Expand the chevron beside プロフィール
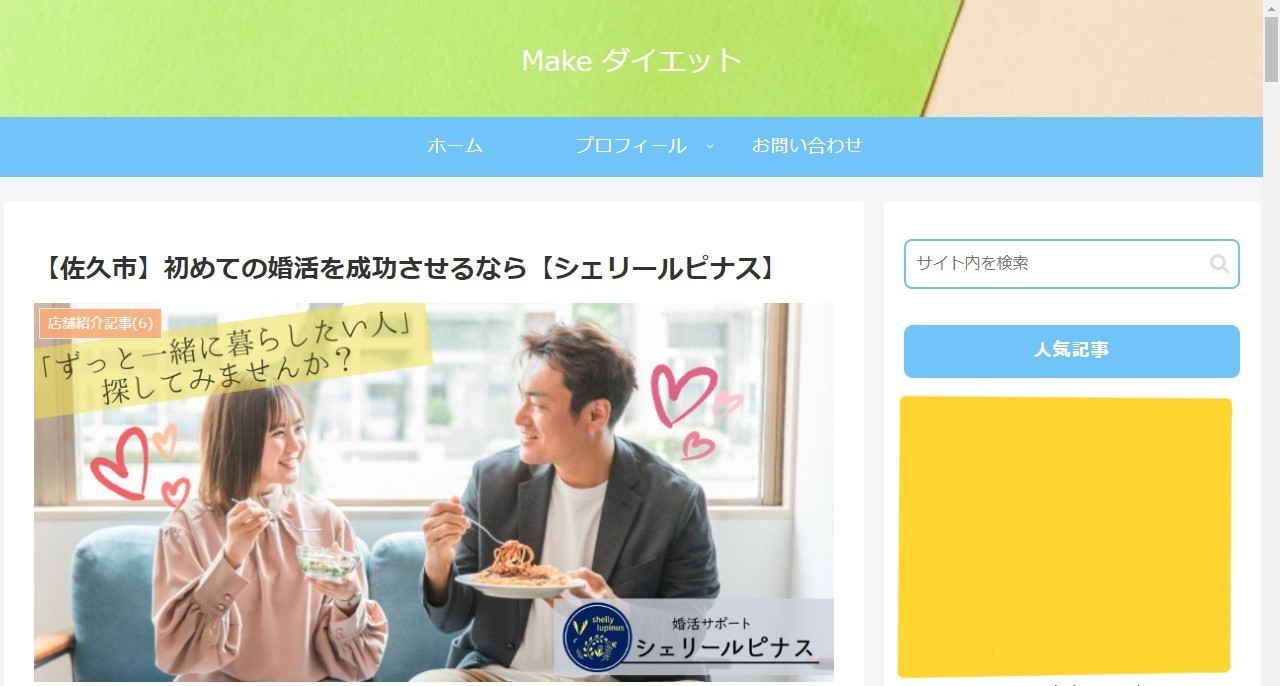Image resolution: width=1280 pixels, height=686 pixels. pos(710,146)
